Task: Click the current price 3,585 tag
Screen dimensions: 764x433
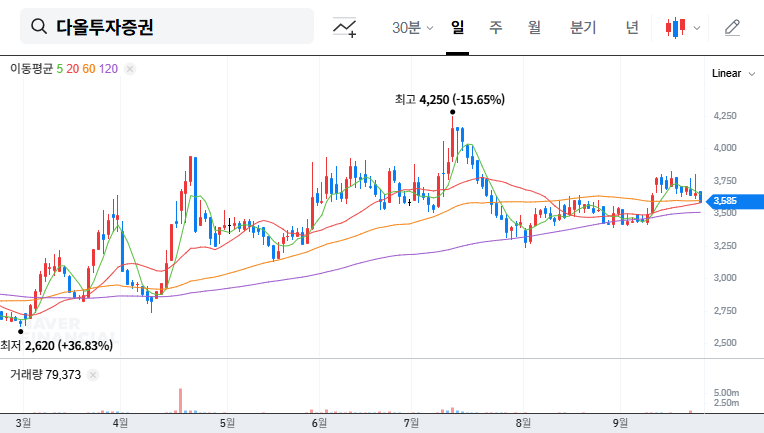Action: tap(734, 201)
